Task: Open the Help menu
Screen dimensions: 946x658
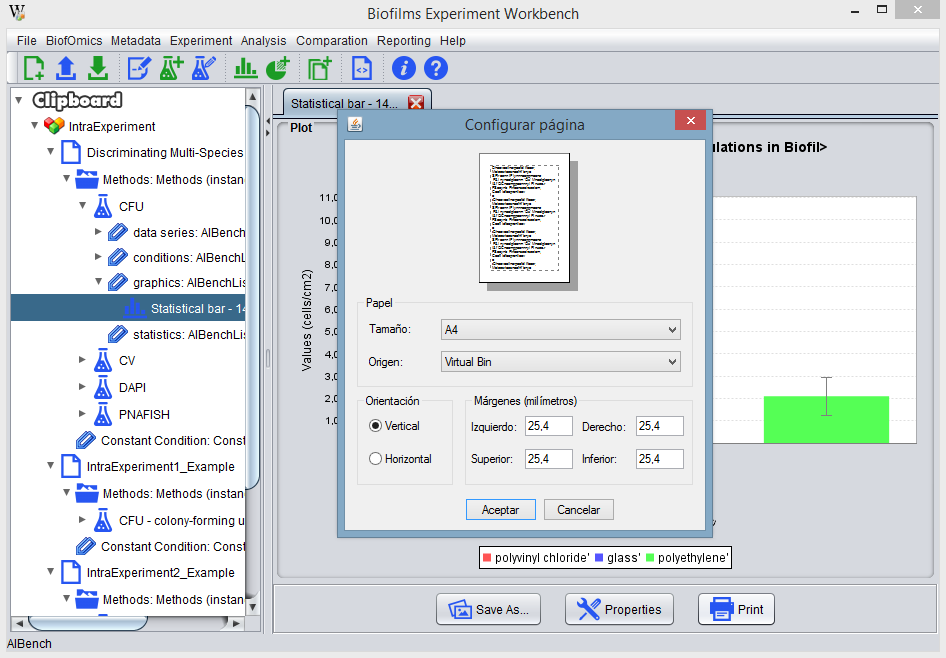Action: 452,40
